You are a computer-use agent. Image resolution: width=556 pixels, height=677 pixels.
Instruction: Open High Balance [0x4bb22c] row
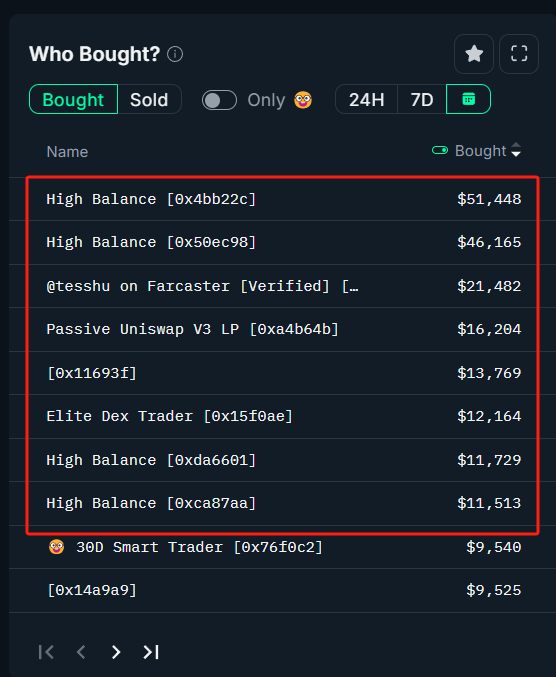pos(283,199)
